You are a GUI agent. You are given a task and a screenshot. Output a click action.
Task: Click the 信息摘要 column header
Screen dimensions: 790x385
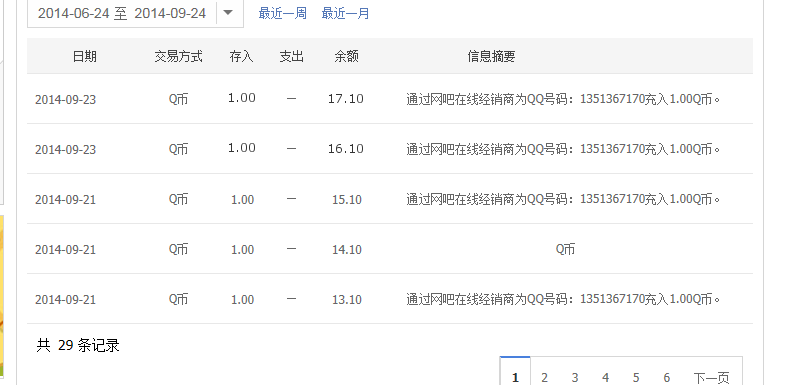click(491, 56)
